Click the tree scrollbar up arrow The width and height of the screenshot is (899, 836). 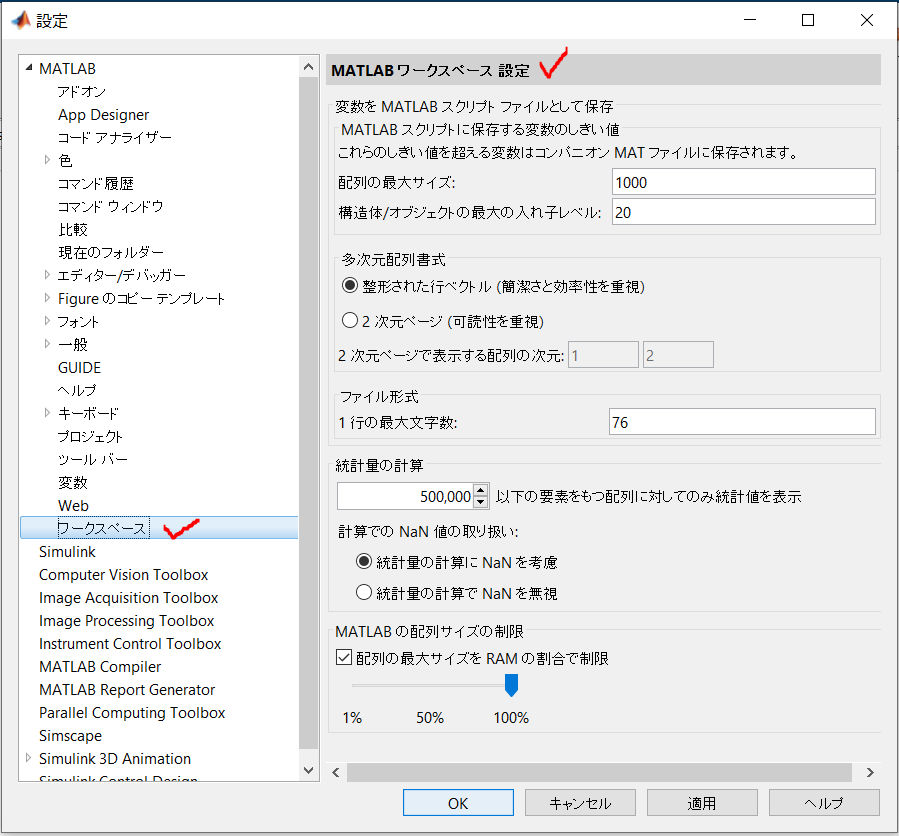308,67
